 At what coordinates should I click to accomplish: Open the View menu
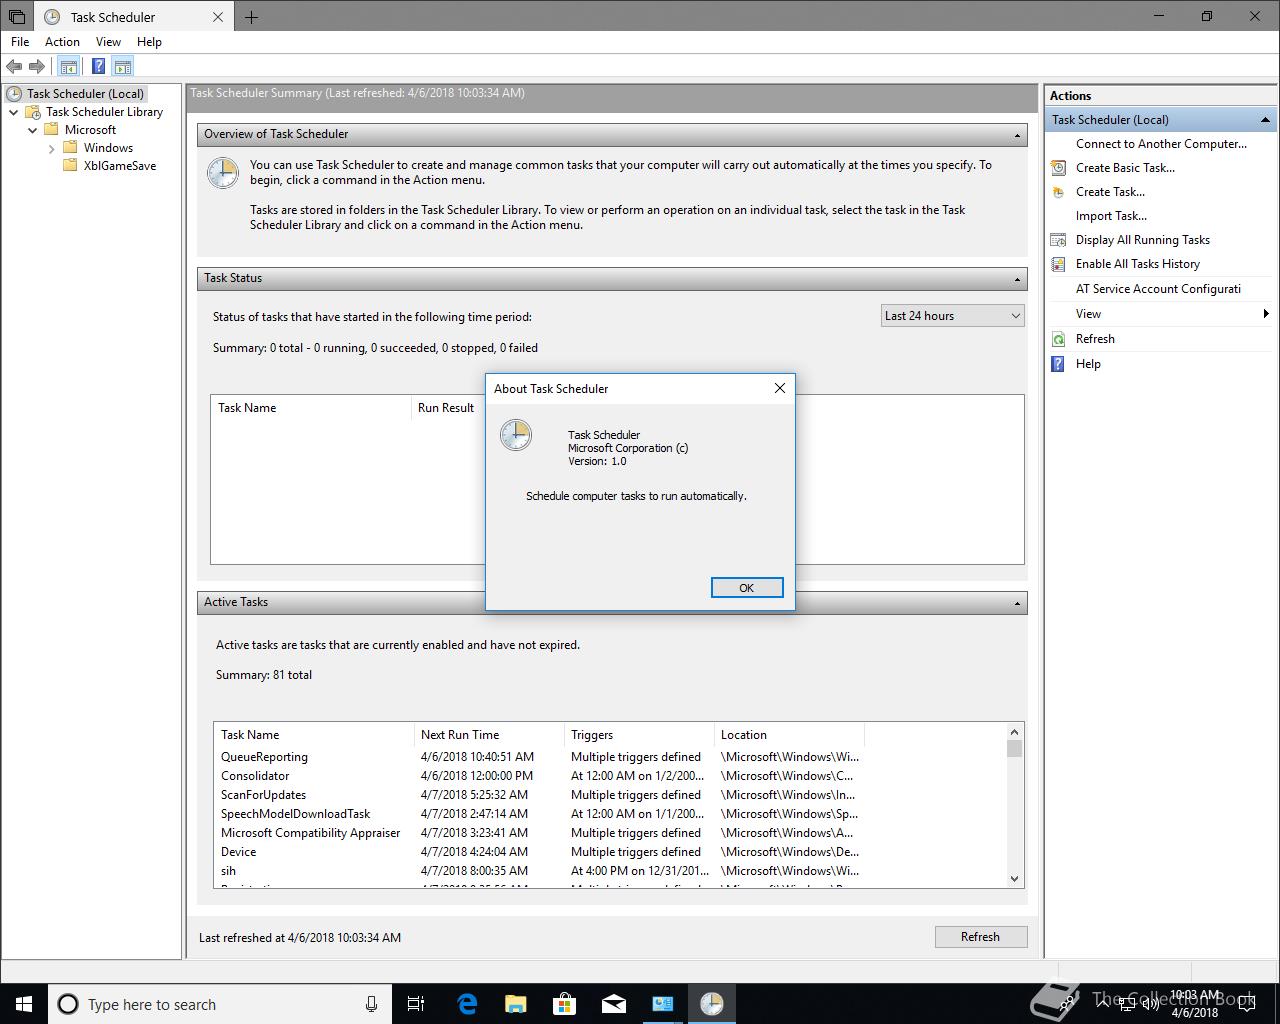[108, 42]
